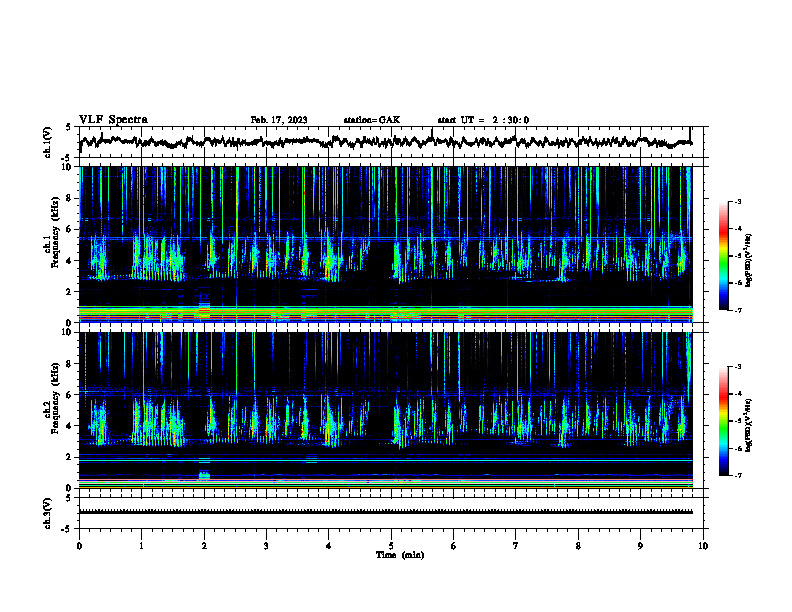The image size is (792, 612).
Task: Click the "4" tick on ch.2 frequency axis
Action: point(70,426)
